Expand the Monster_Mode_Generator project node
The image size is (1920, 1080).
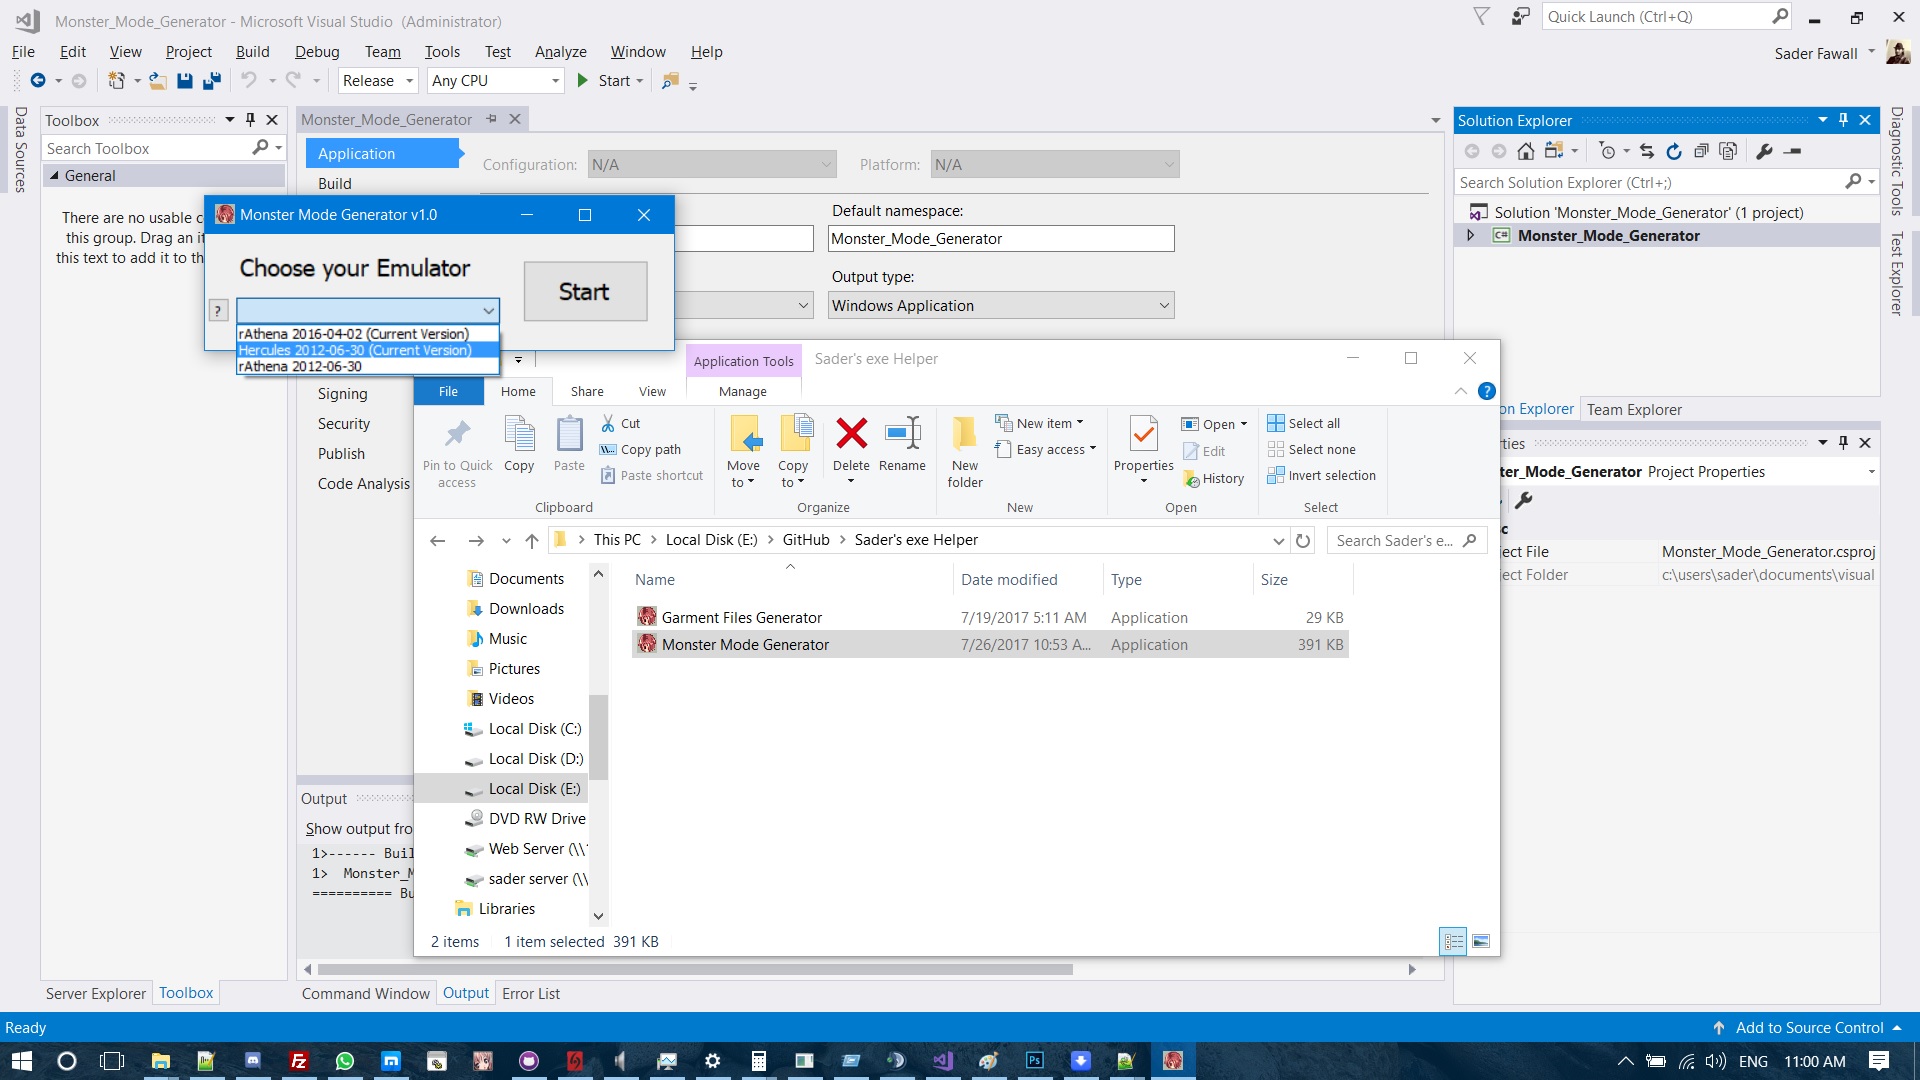click(x=1470, y=236)
